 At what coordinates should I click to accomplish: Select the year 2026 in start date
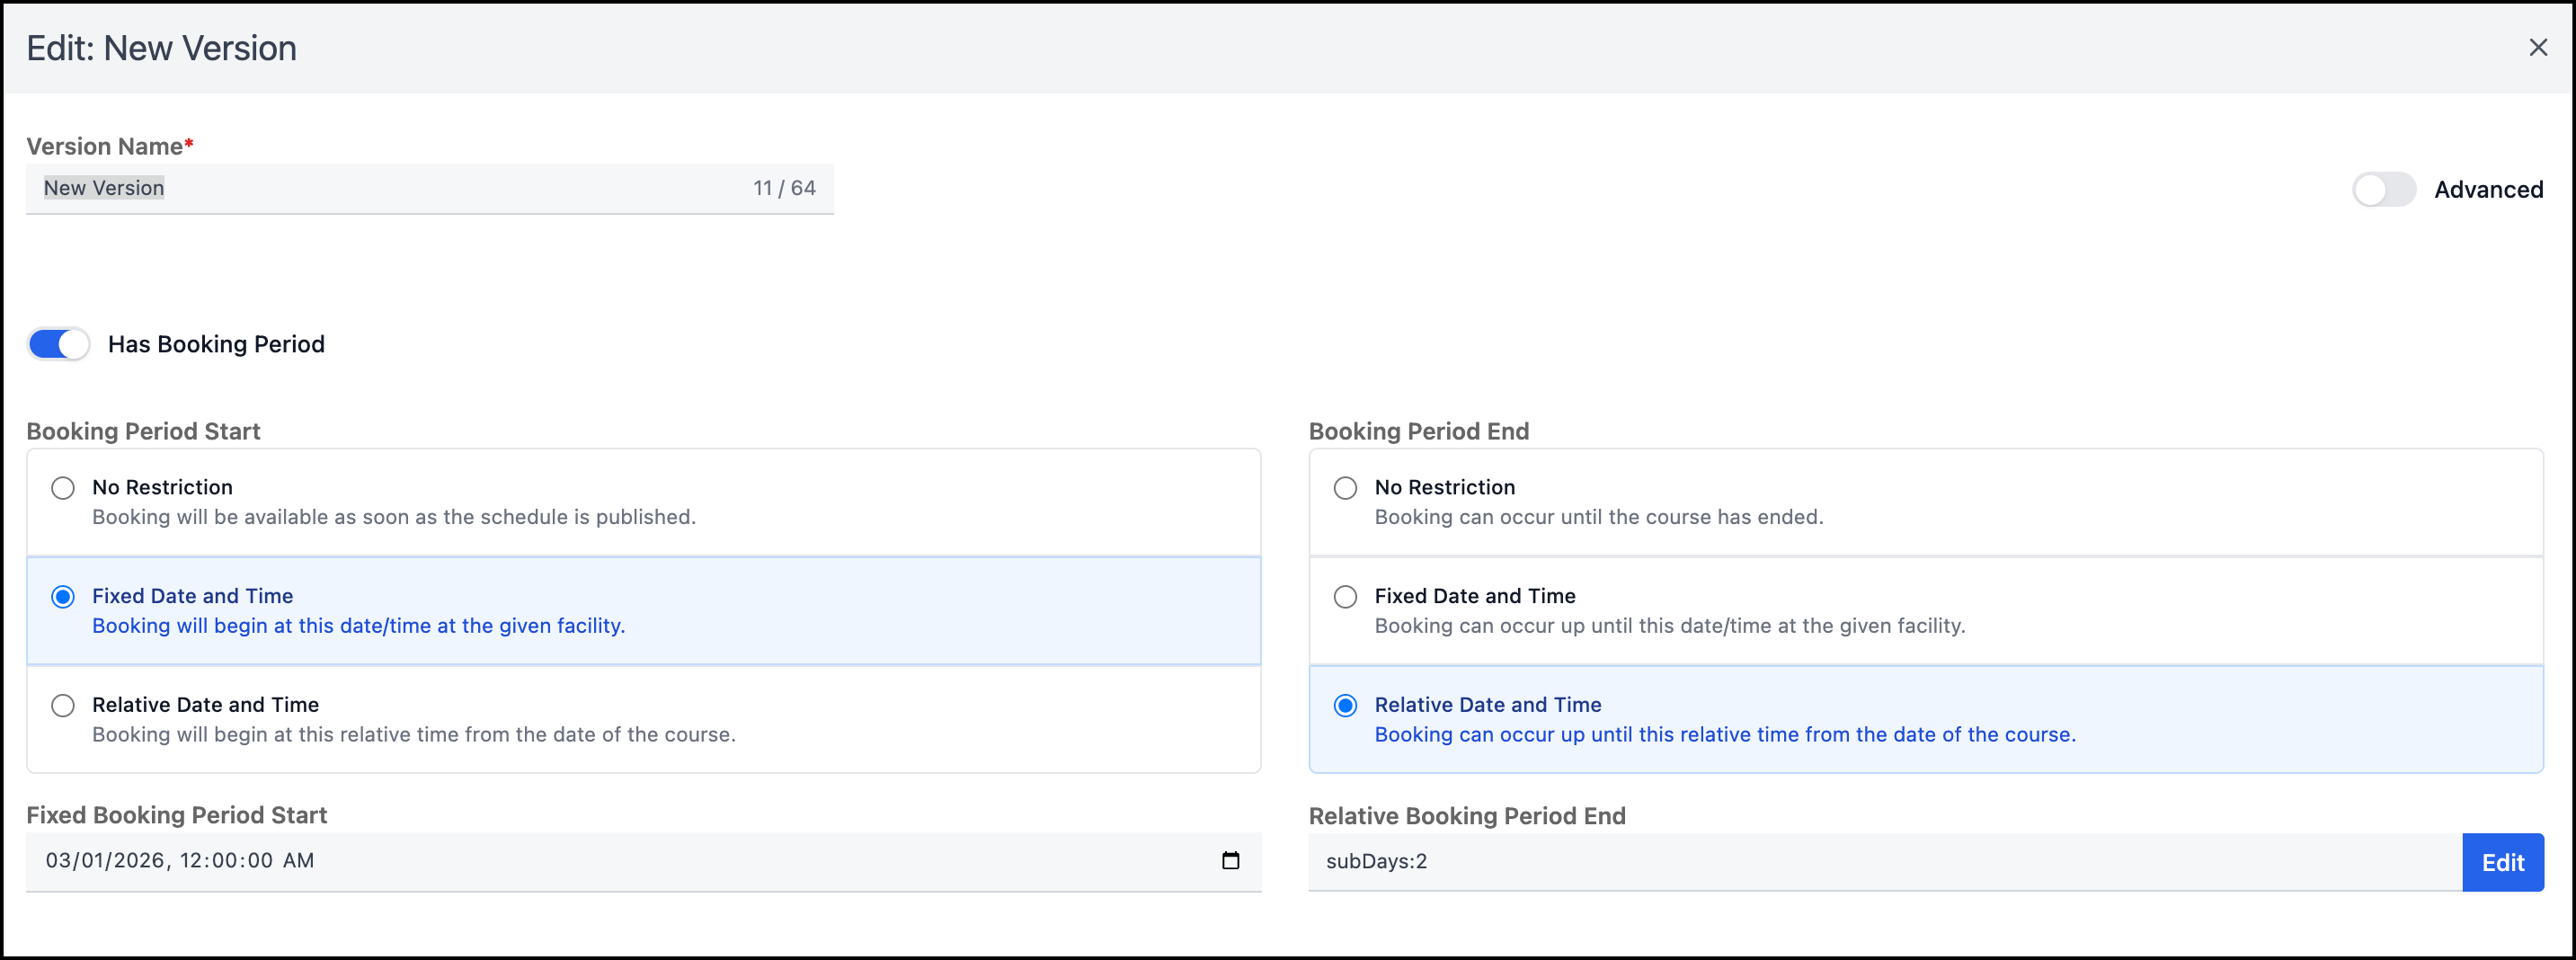click(138, 860)
